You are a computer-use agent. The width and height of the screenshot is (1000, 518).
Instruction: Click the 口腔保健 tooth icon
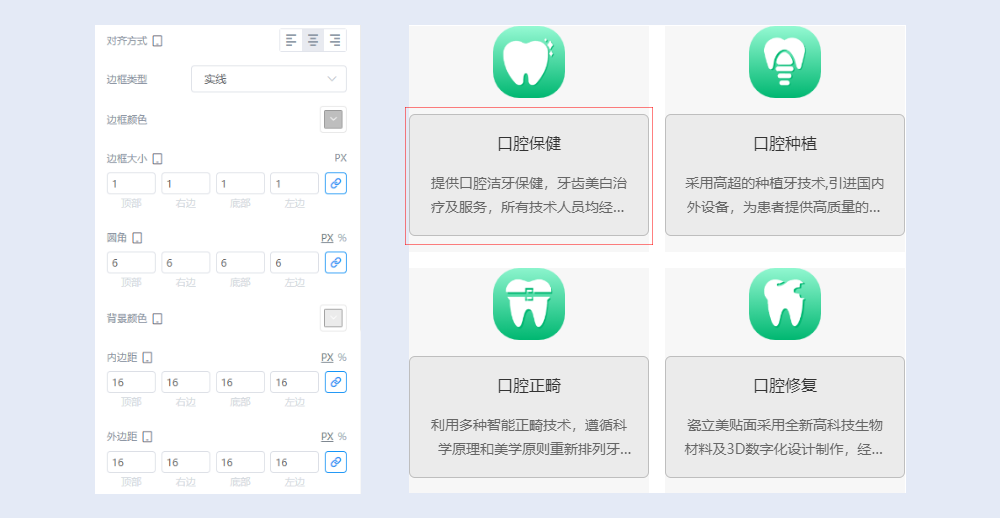point(528,62)
